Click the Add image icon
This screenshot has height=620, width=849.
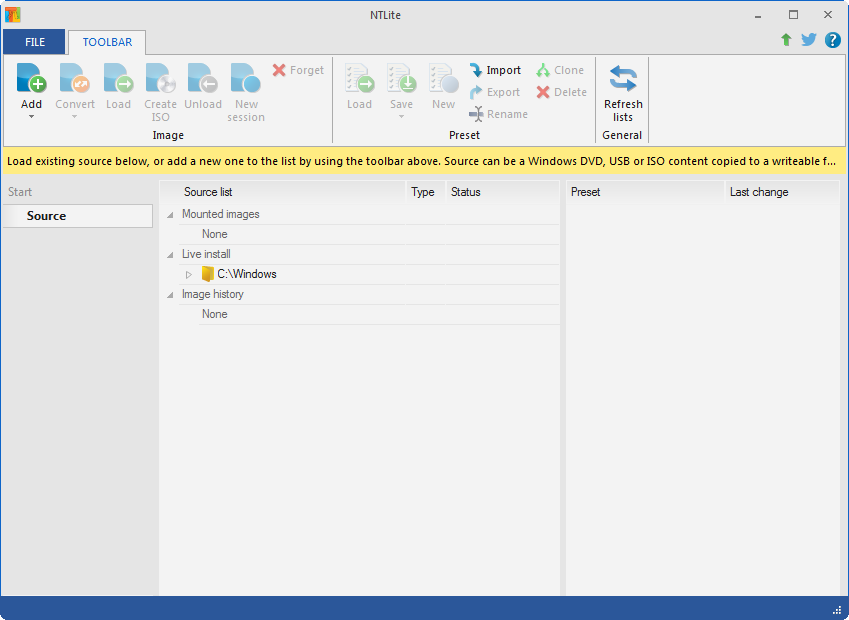[x=31, y=78]
